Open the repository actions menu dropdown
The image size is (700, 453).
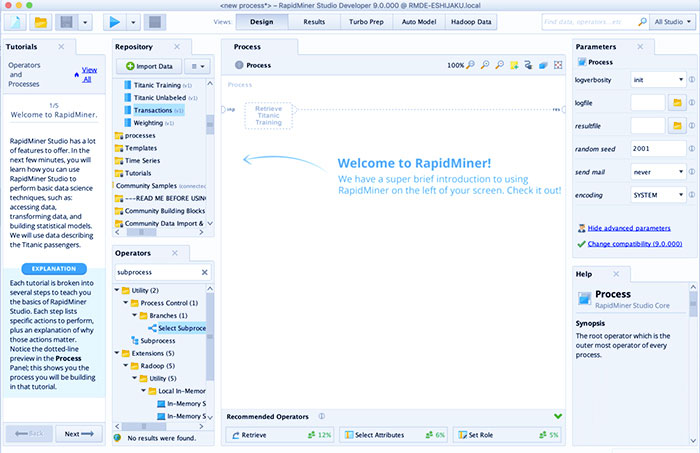(197, 66)
